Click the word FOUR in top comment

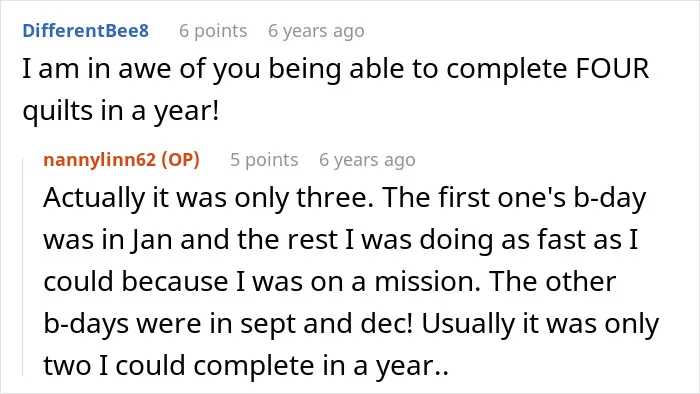(612, 69)
